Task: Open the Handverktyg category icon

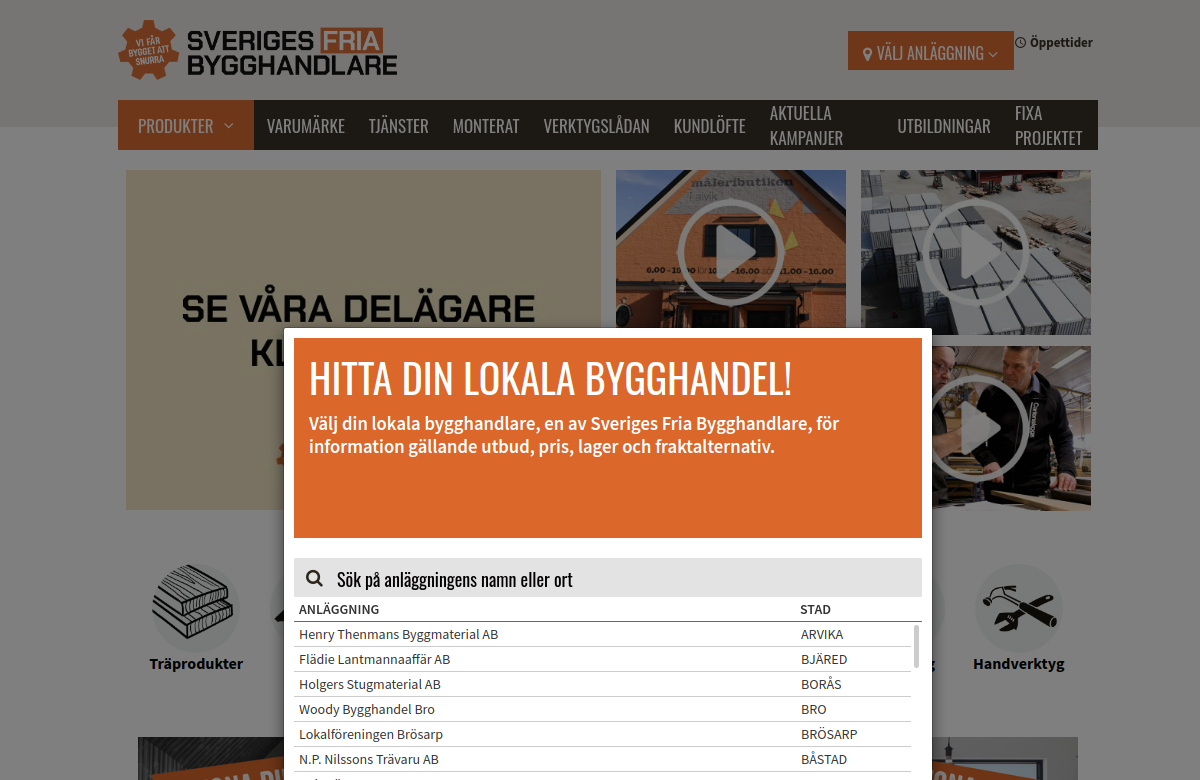Action: [1019, 607]
